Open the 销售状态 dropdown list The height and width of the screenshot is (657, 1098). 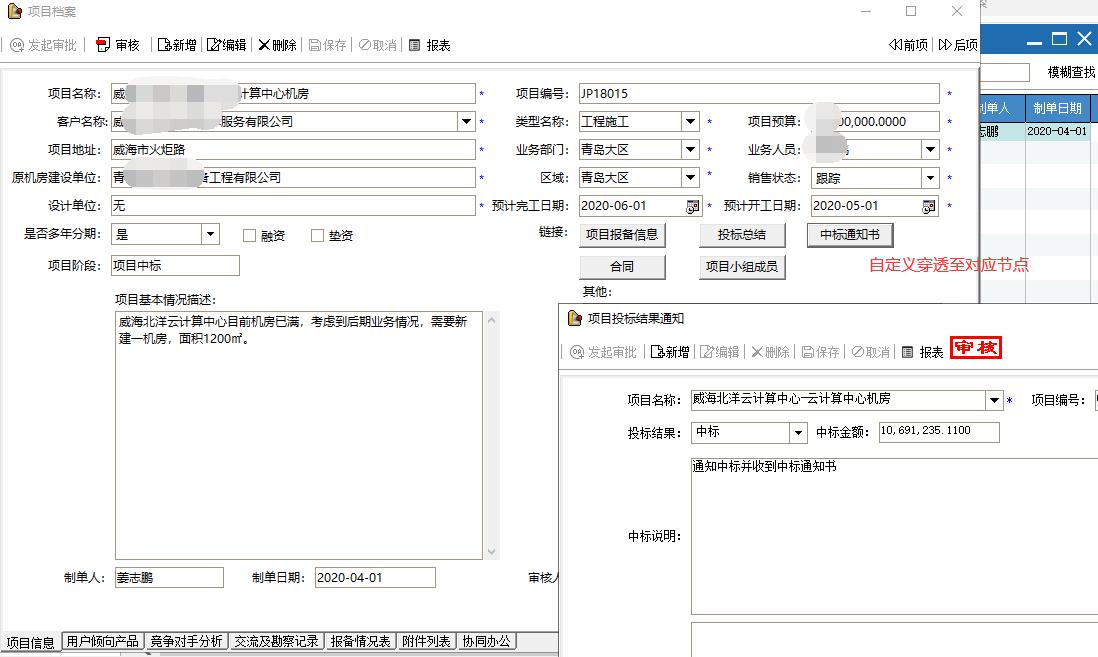coord(930,178)
